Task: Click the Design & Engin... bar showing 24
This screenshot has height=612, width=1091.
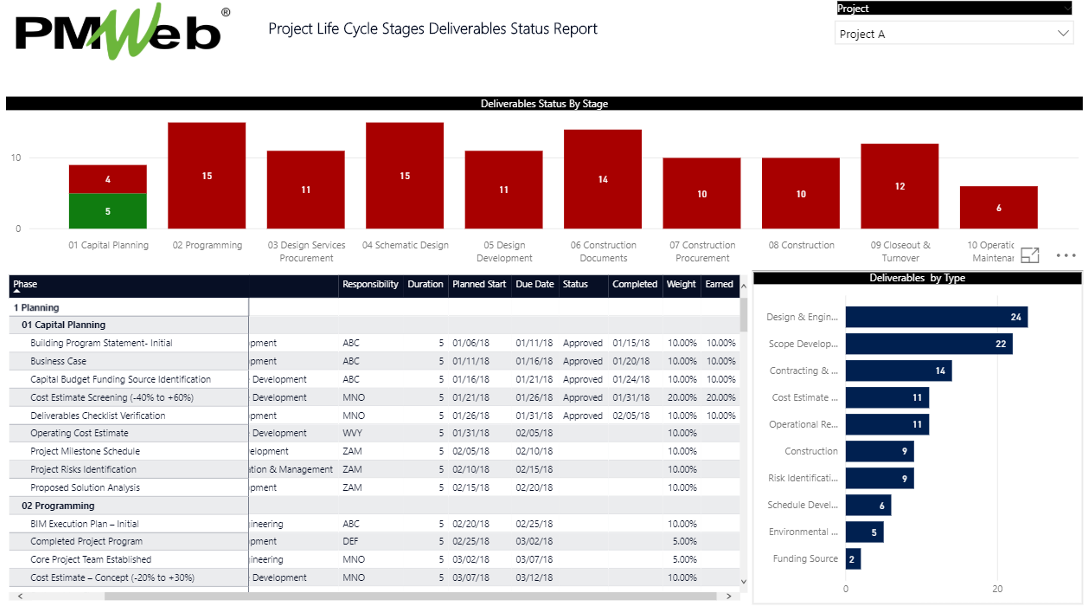Action: click(937, 316)
